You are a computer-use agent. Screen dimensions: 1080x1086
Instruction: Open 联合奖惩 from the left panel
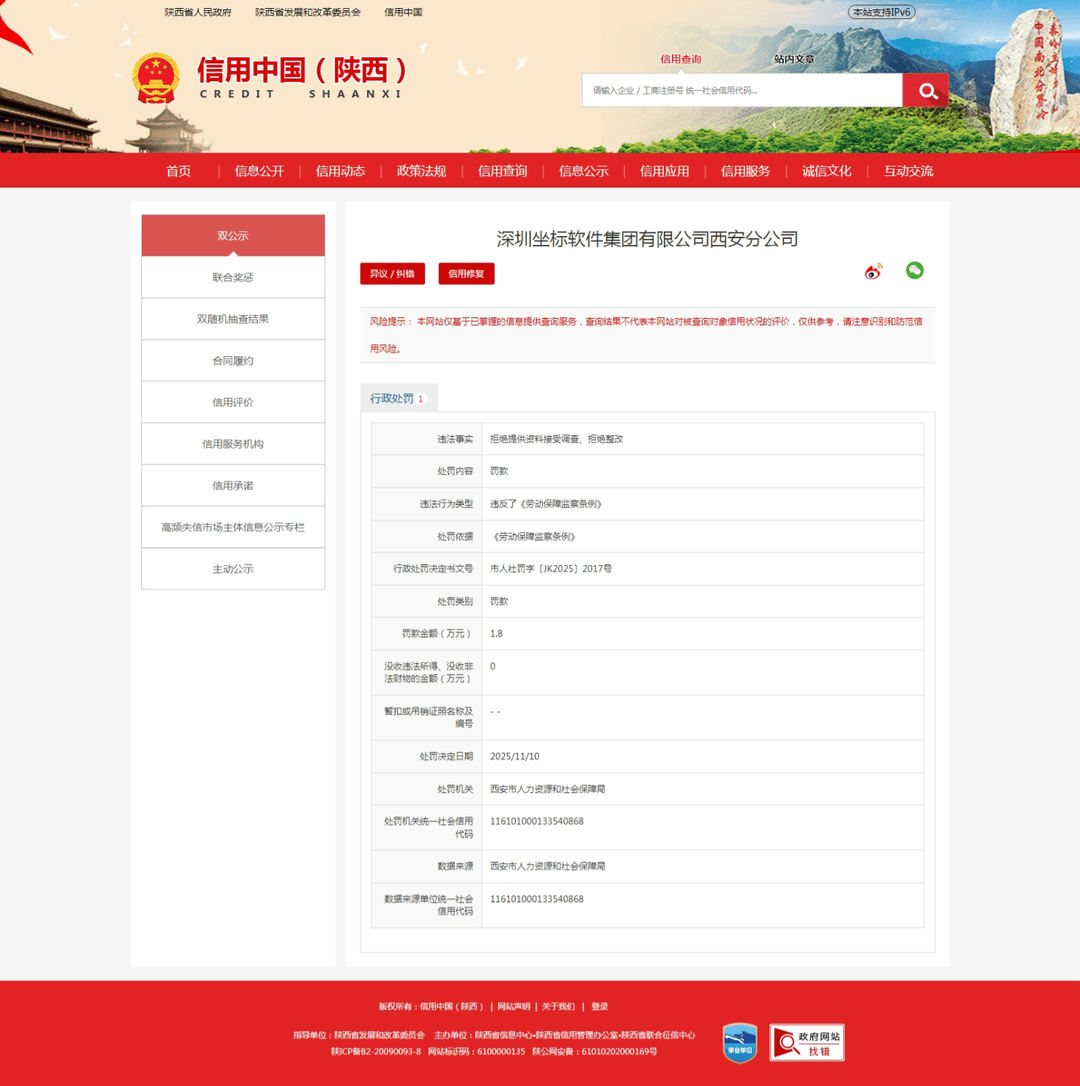coord(232,277)
